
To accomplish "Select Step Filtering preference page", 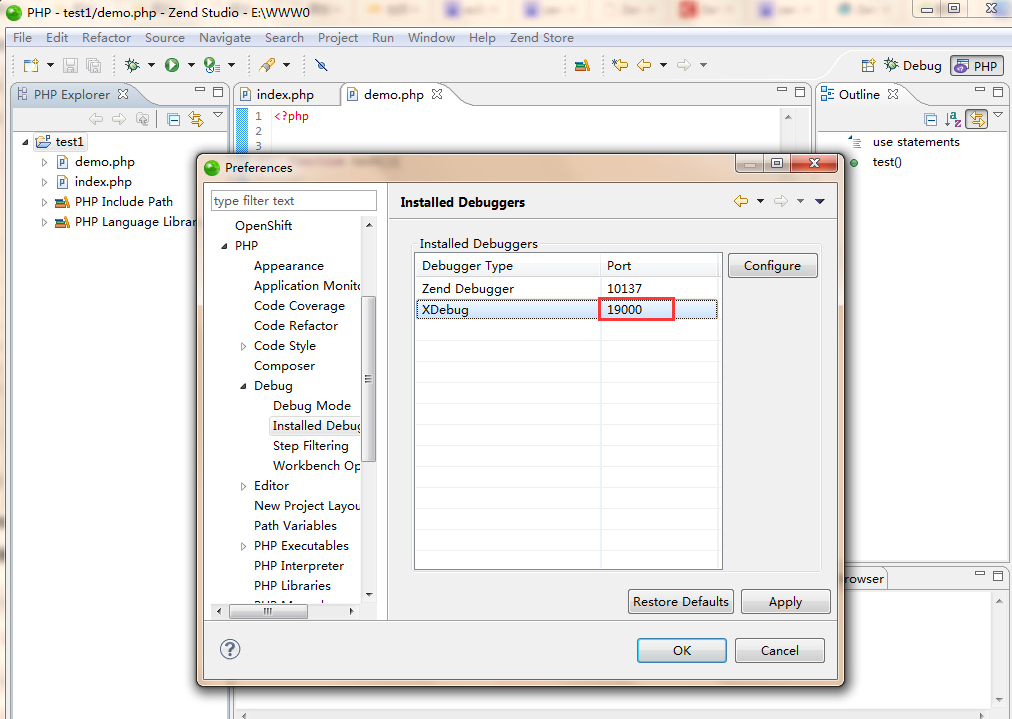I will click(x=310, y=446).
